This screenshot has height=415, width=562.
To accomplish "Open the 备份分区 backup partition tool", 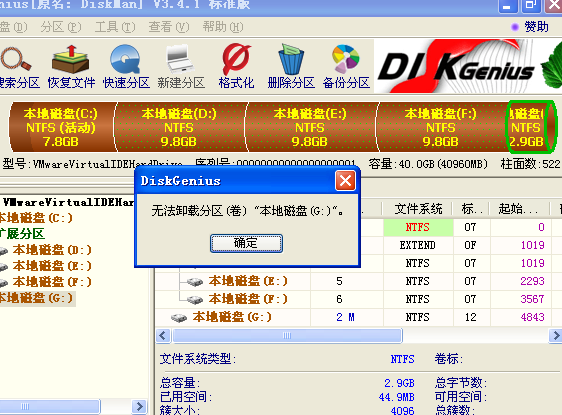I will point(346,59).
